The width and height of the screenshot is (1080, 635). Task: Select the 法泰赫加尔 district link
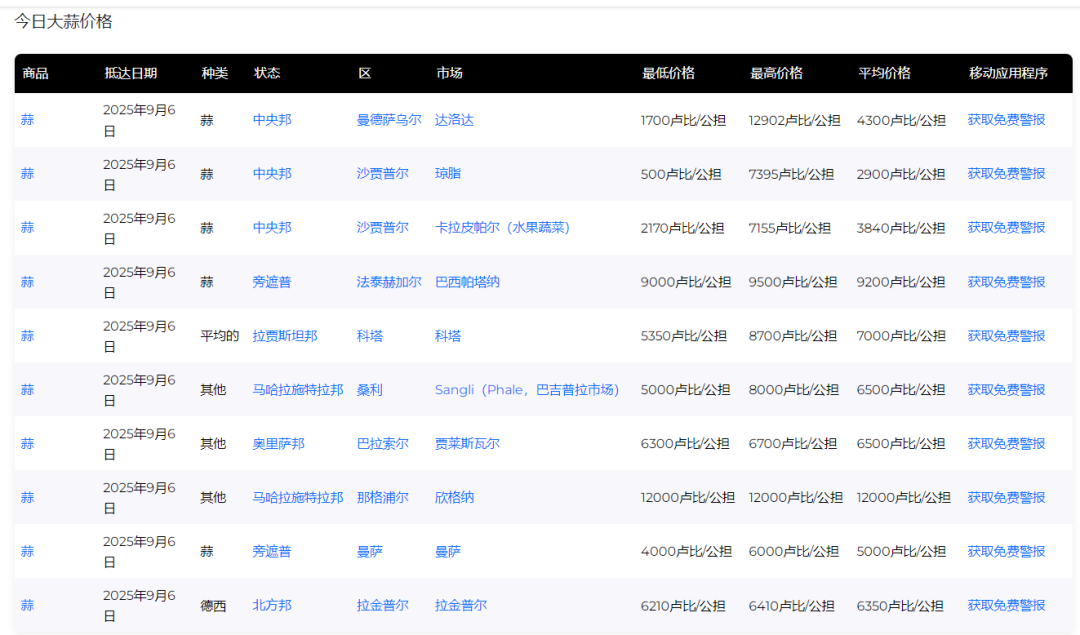(x=389, y=282)
